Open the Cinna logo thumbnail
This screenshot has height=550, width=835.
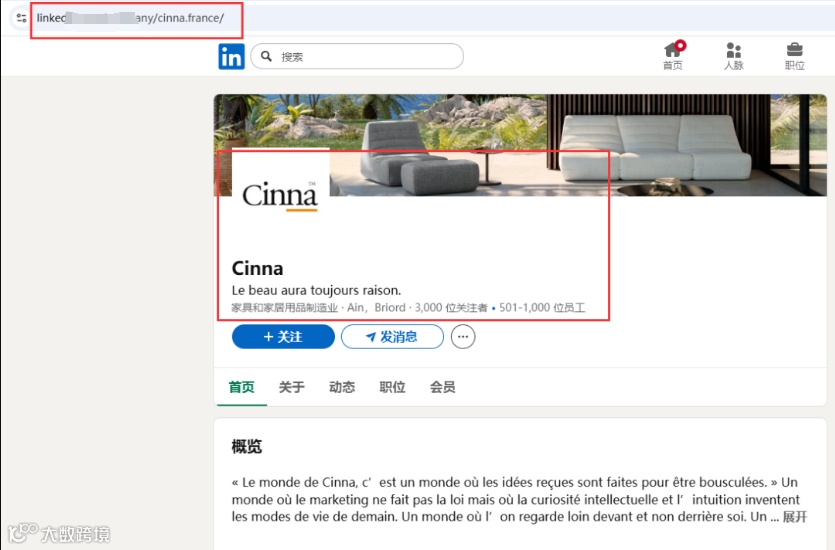click(280, 195)
